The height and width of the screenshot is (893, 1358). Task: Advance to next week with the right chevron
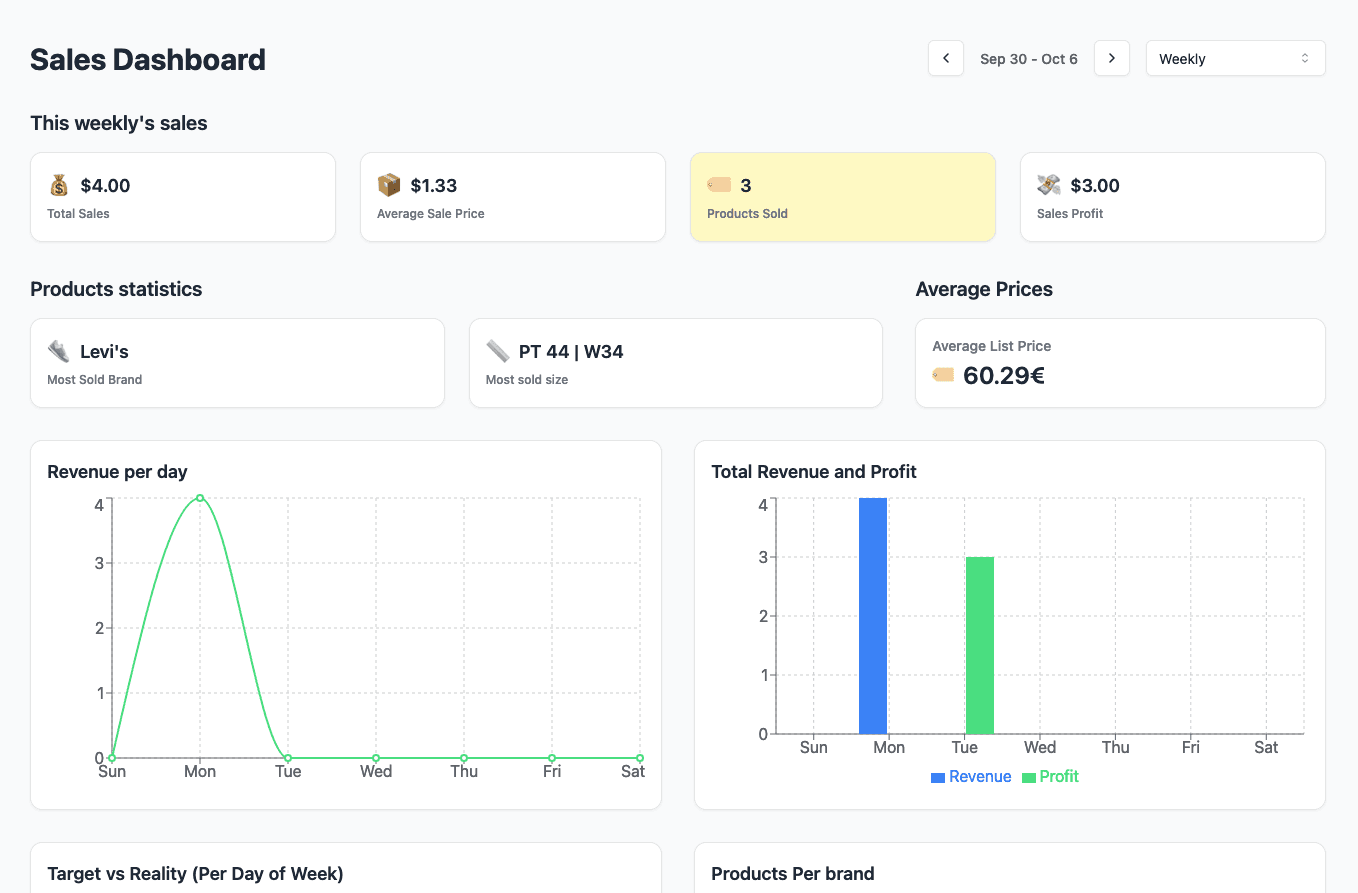coord(1112,58)
